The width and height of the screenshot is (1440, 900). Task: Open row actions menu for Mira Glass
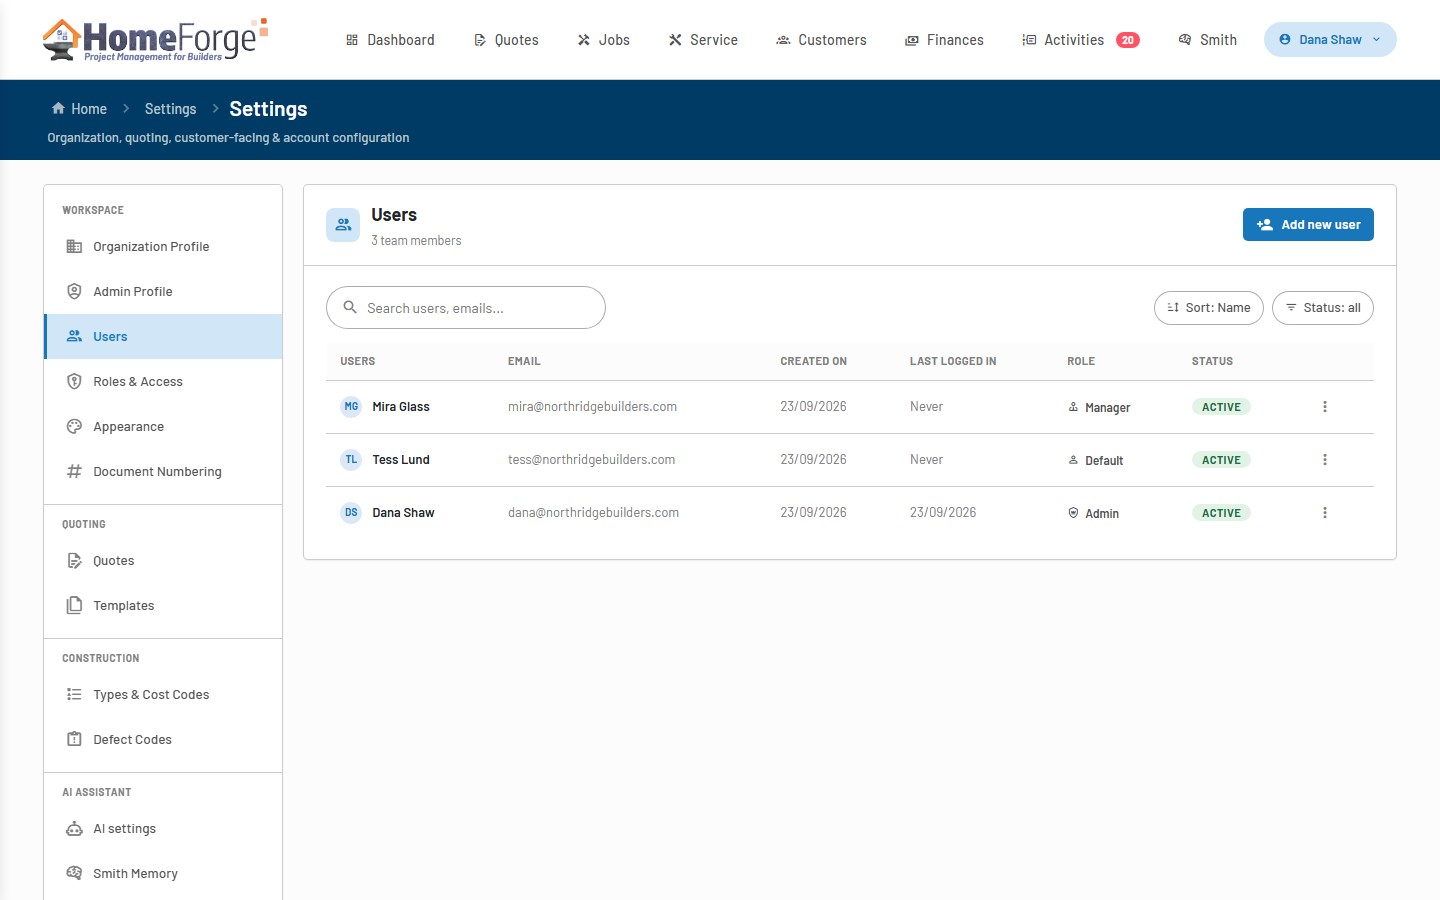coord(1325,407)
